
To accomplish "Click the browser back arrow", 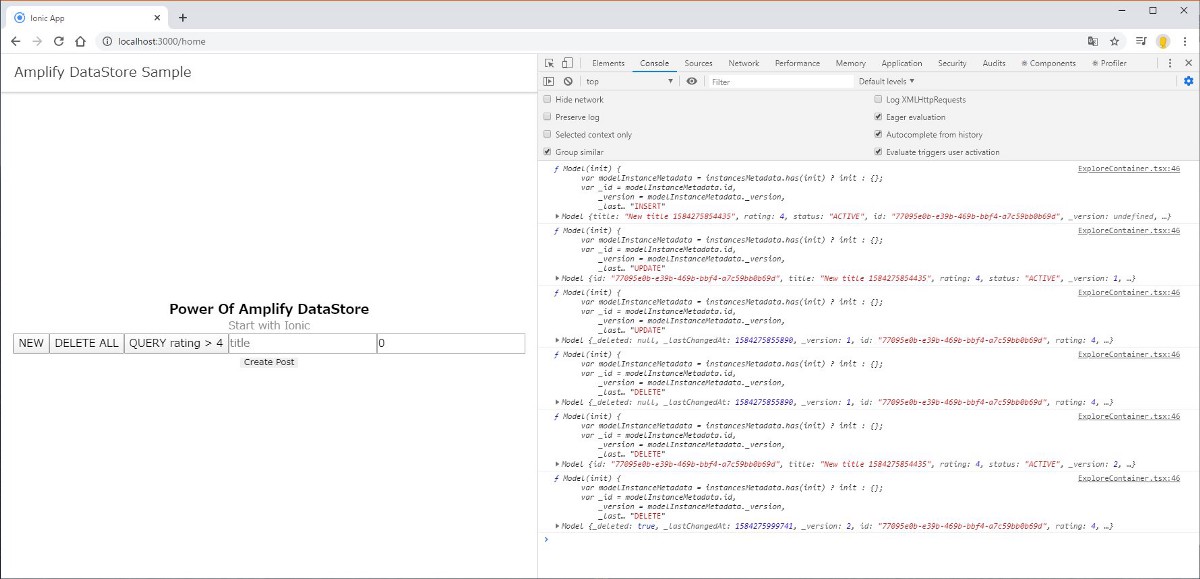I will 15,41.
